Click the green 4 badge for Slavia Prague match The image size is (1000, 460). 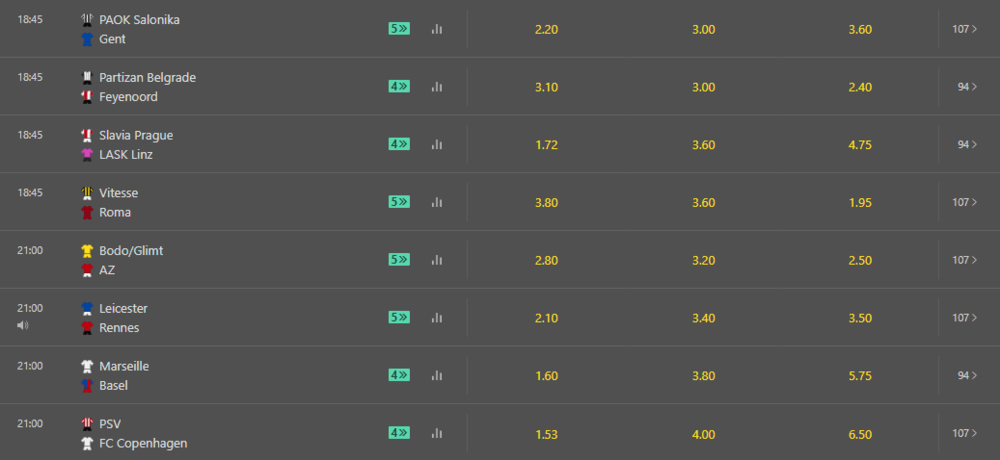tap(399, 144)
